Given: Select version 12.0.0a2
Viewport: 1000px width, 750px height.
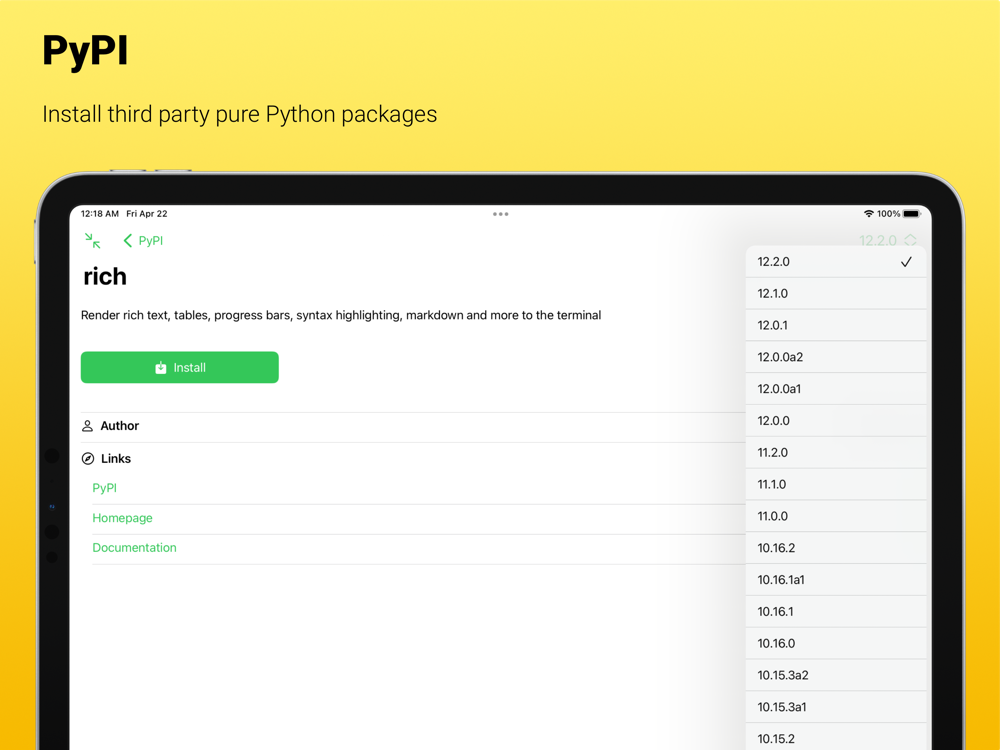Looking at the screenshot, I should 835,357.
